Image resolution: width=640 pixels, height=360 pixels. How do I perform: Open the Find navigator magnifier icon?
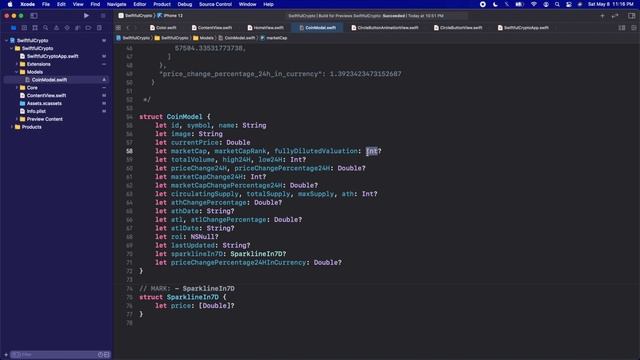click(x=45, y=28)
